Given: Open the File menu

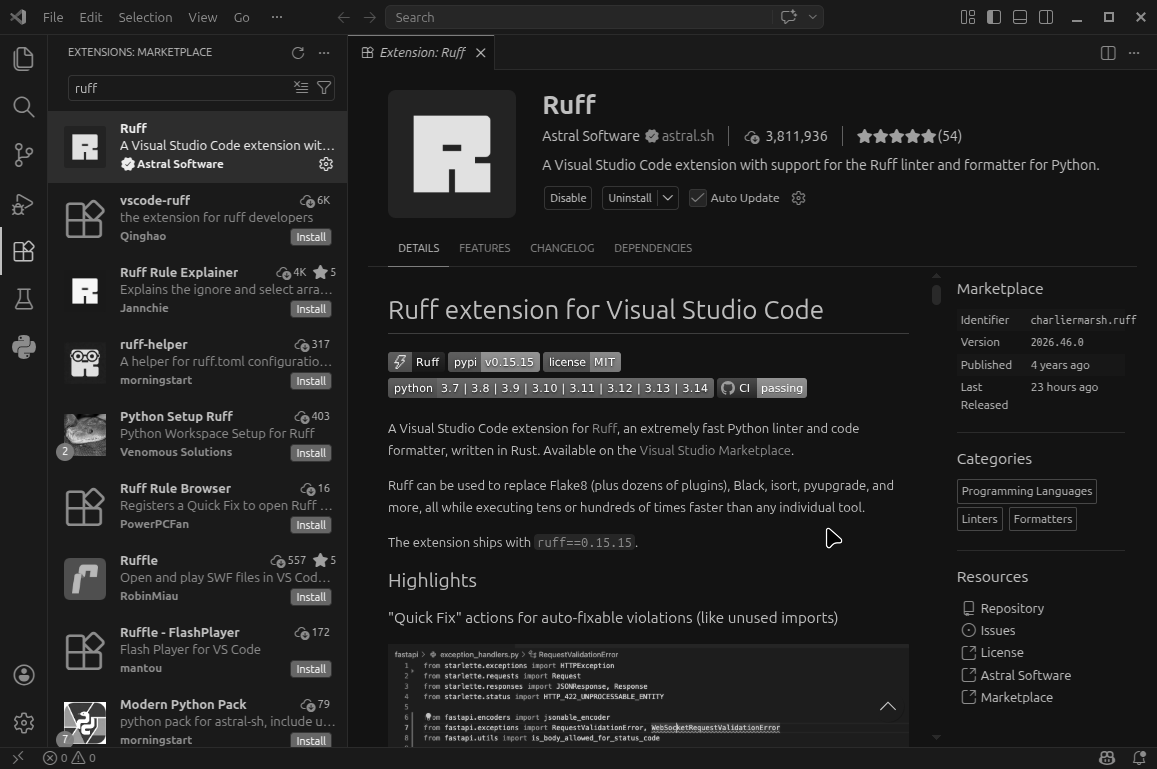Looking at the screenshot, I should pyautogui.click(x=53, y=17).
